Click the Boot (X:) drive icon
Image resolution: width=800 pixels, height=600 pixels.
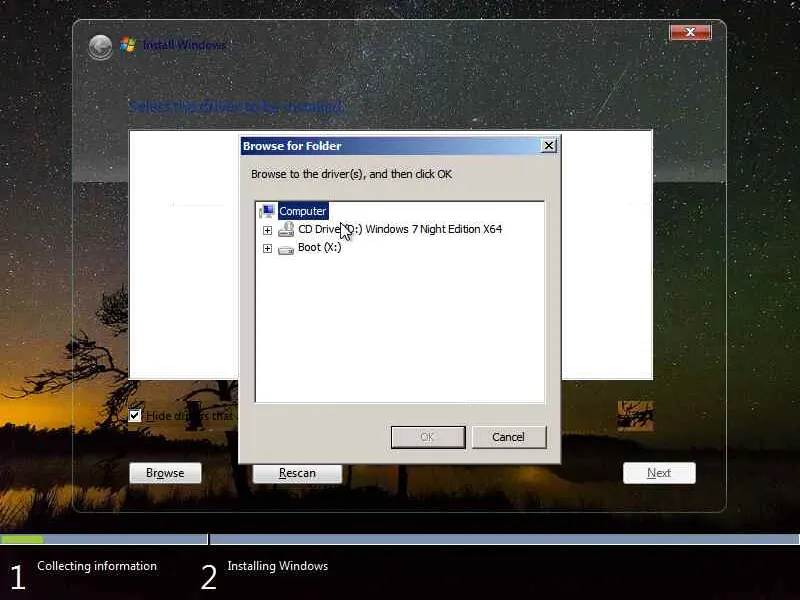(286, 249)
